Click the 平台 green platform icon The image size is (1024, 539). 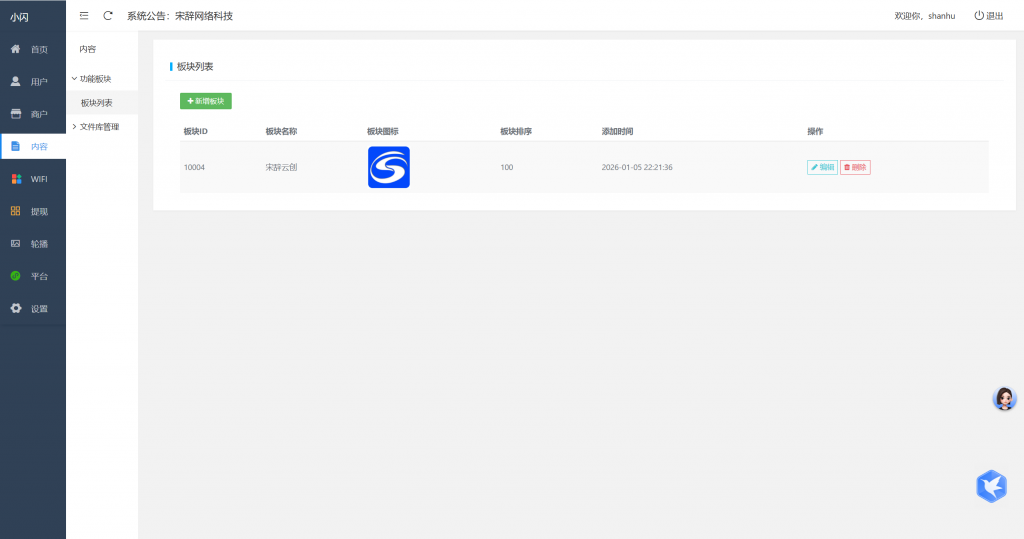[16, 276]
